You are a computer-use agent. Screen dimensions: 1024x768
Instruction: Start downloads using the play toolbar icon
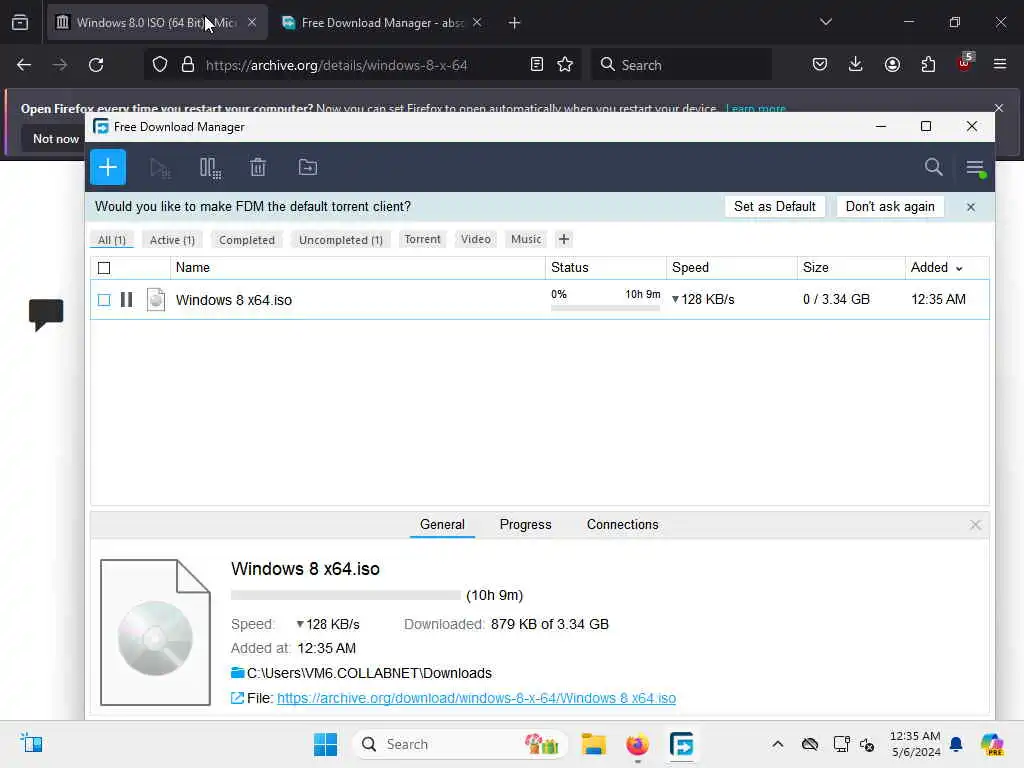click(160, 168)
